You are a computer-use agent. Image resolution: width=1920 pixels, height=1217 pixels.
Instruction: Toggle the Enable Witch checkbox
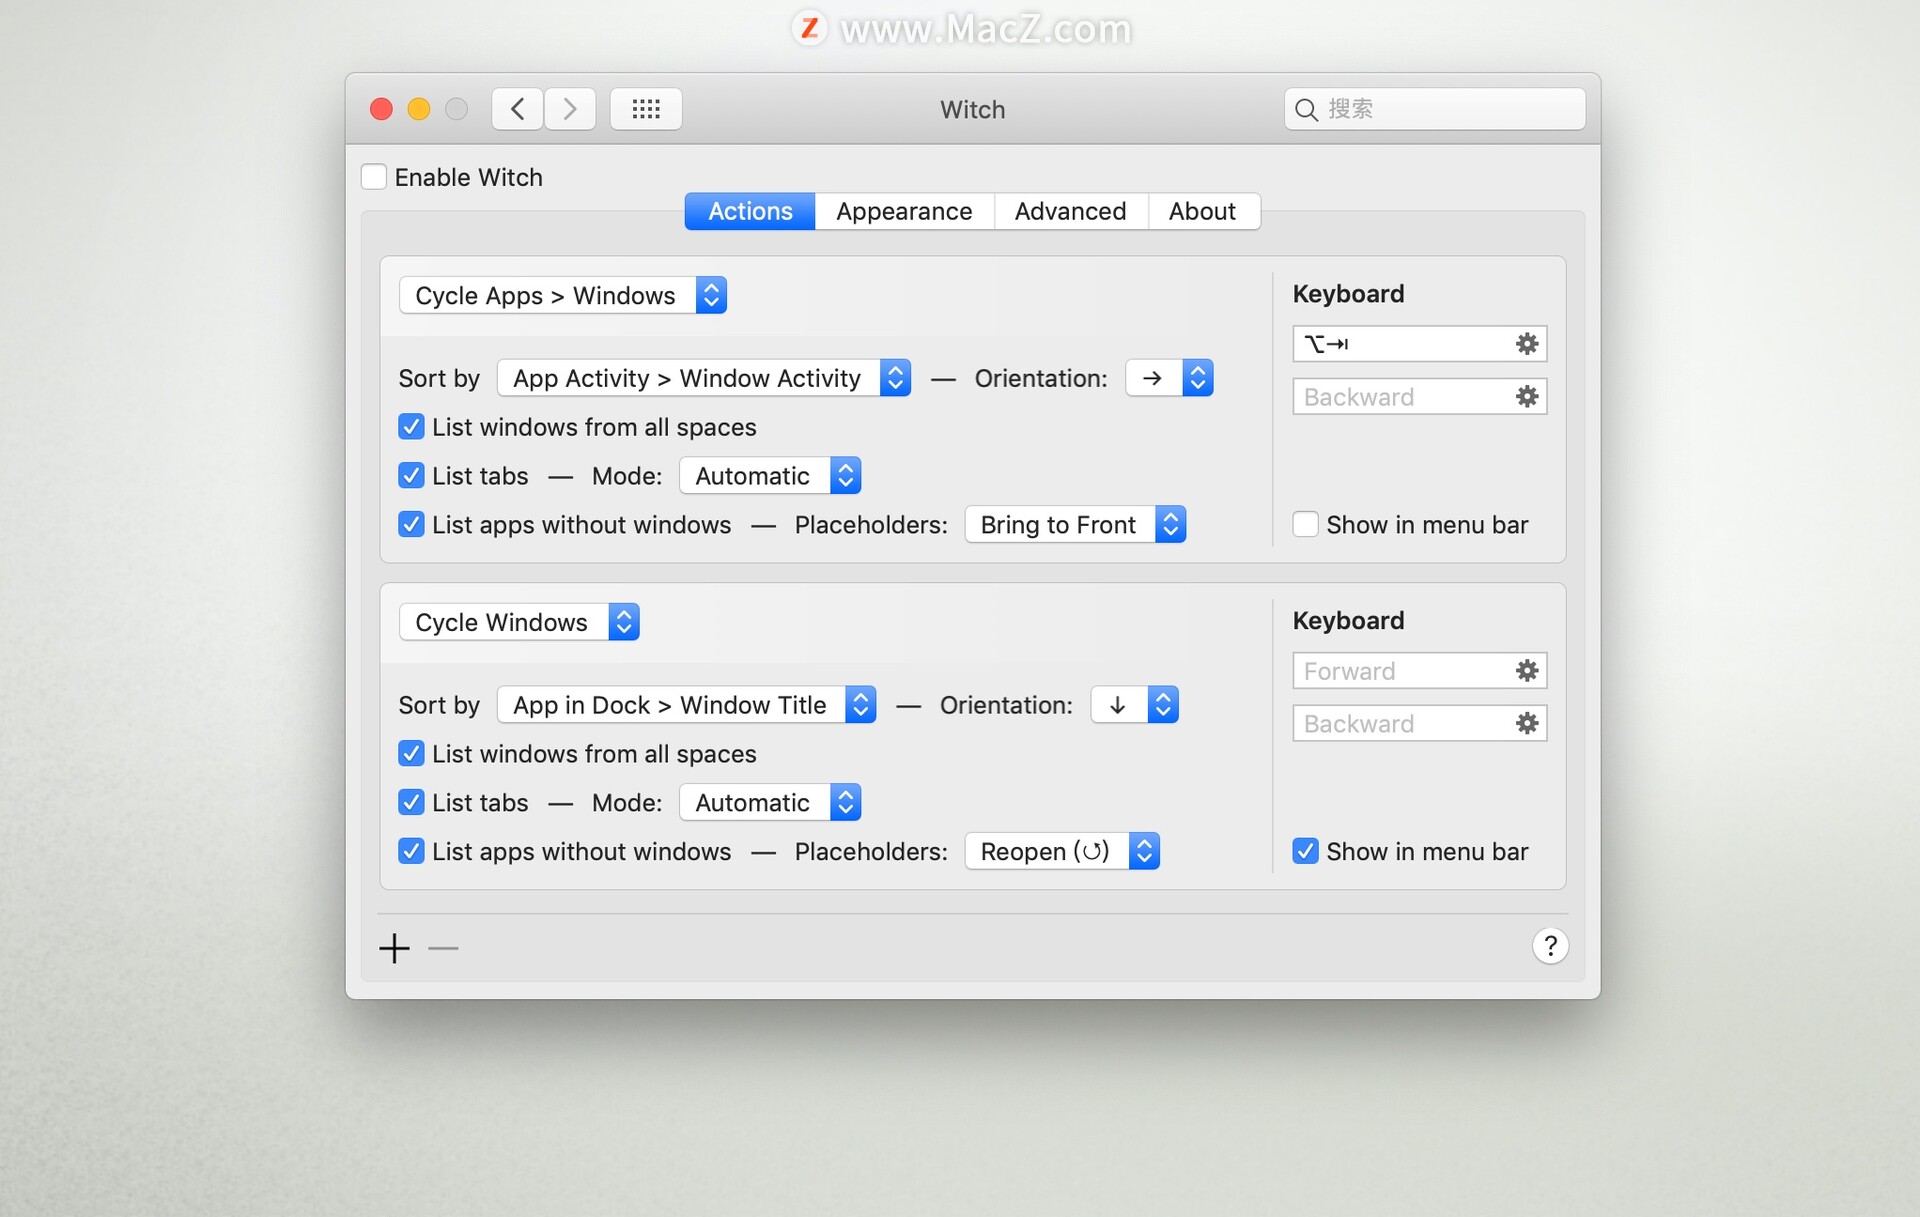point(374,177)
